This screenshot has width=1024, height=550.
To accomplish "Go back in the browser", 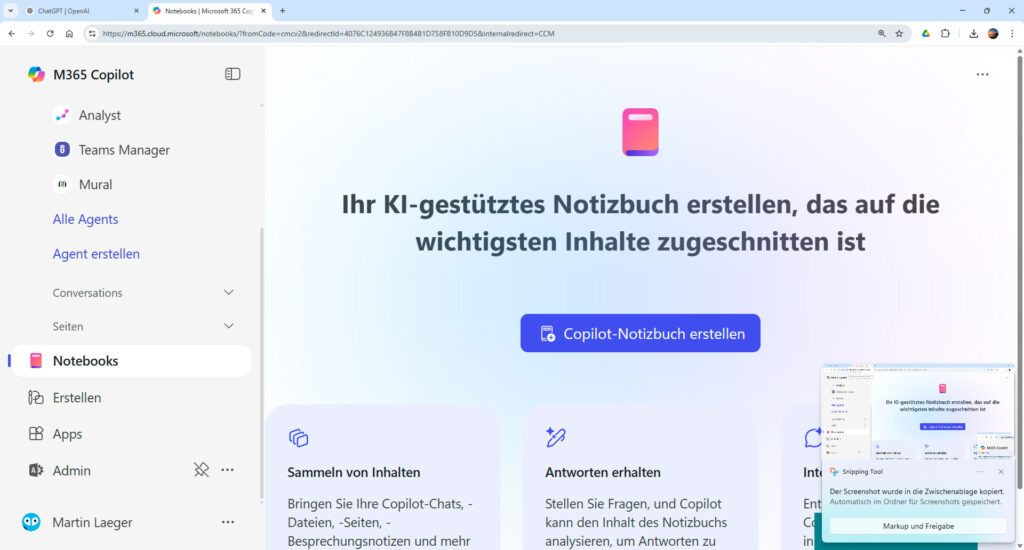I will pos(12,33).
